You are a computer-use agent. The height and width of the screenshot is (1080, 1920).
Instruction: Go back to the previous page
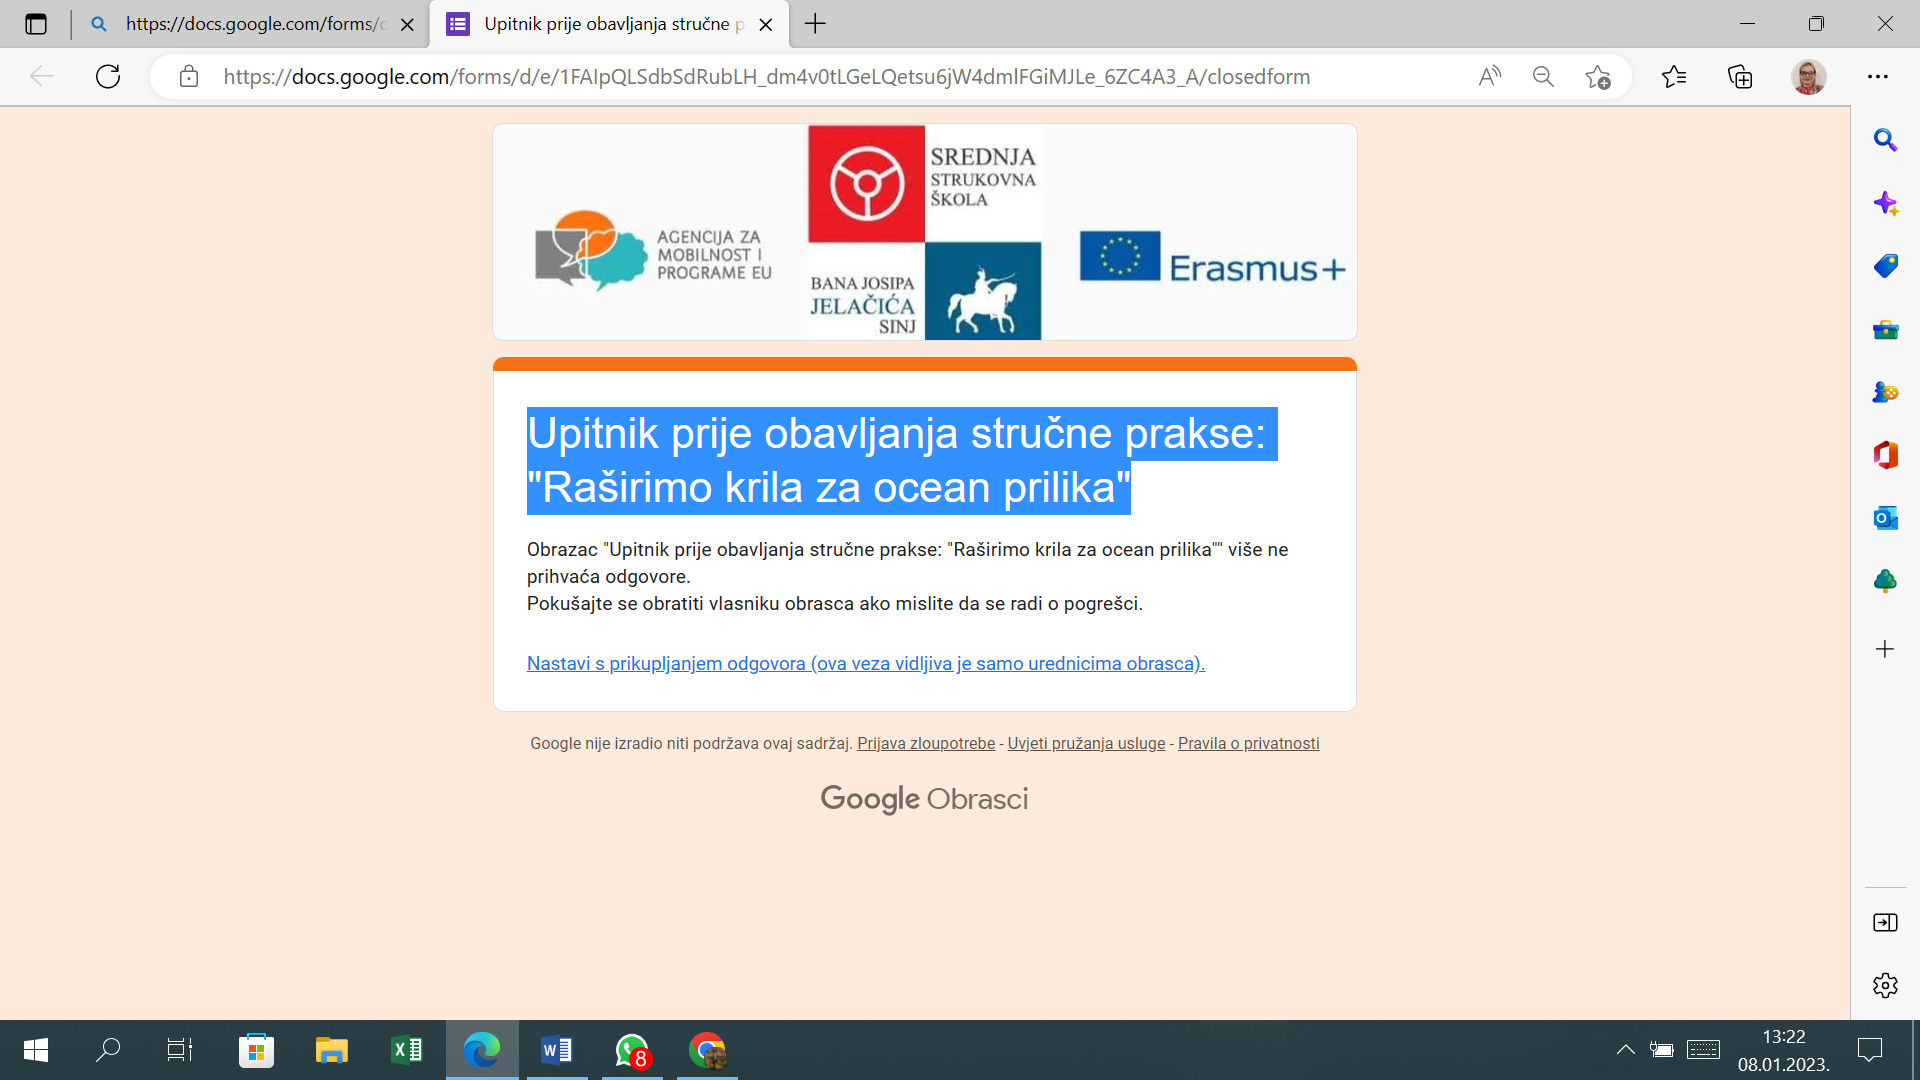tap(42, 76)
